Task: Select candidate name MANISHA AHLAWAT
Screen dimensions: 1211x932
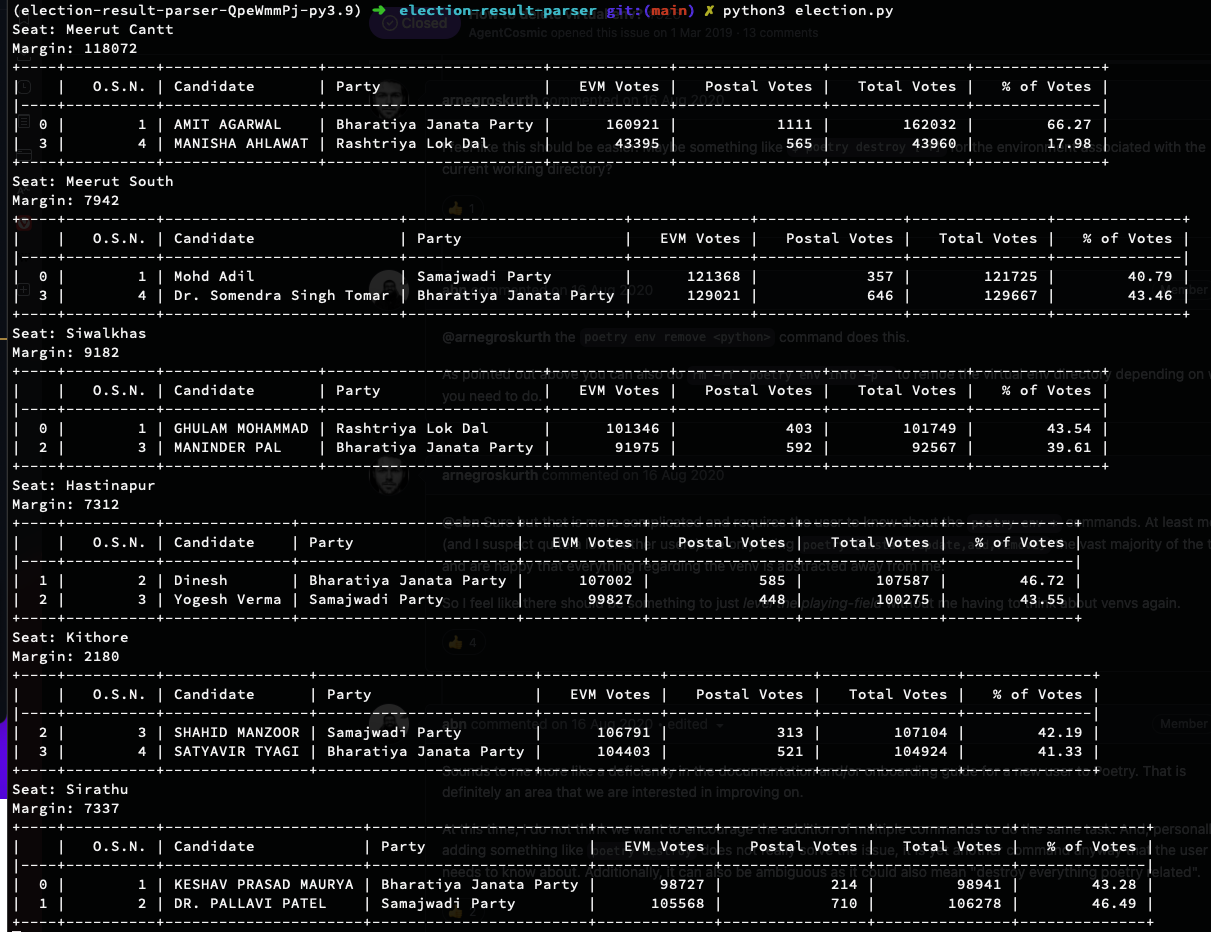Action: pos(241,144)
